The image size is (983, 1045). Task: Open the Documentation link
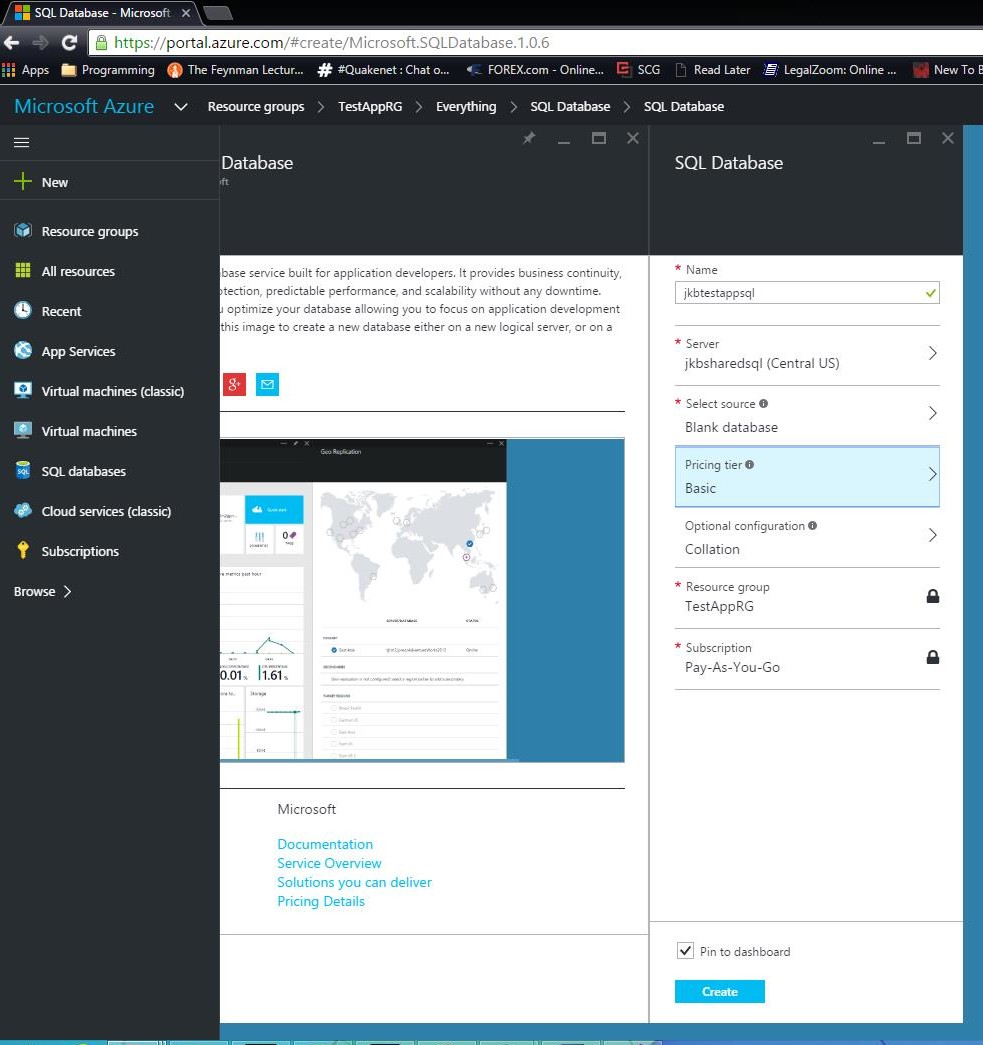click(325, 844)
